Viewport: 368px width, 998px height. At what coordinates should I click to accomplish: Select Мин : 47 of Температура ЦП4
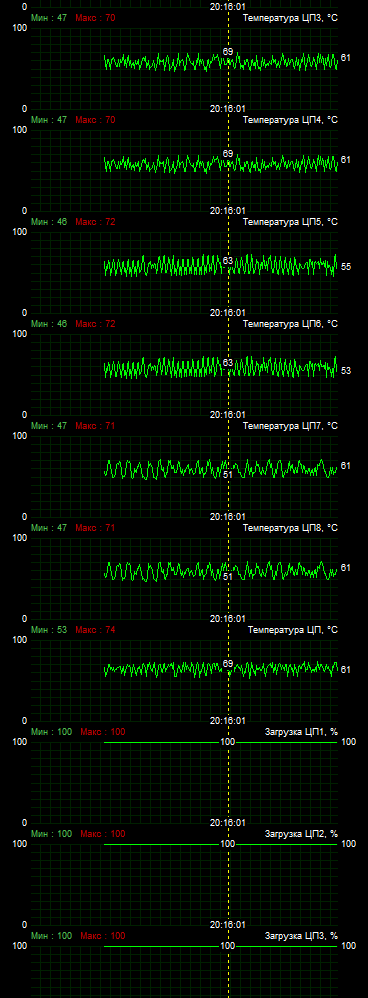49,120
